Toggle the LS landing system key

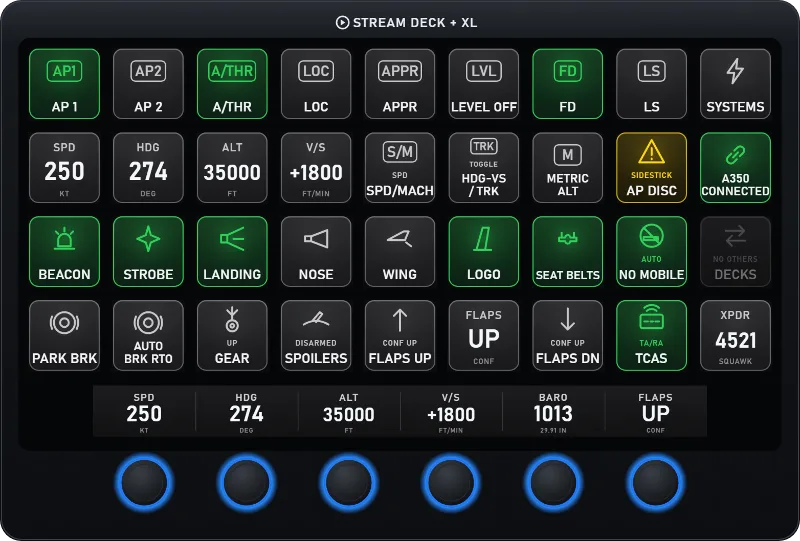(x=652, y=84)
